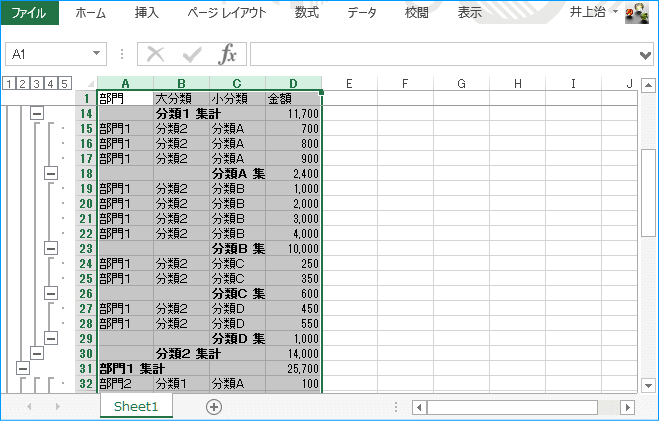The image size is (659, 421).
Task: Click the horizontal scrollbar thumb
Action: [512, 407]
